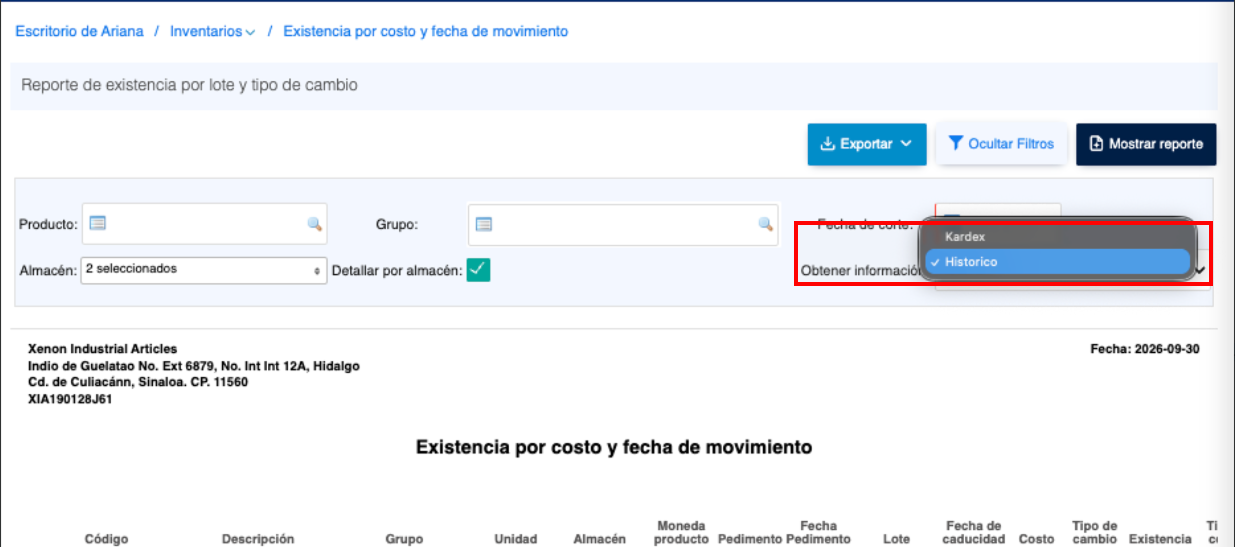
Task: Open the Escritorio de Ariana breadcrumb link
Action: point(79,32)
